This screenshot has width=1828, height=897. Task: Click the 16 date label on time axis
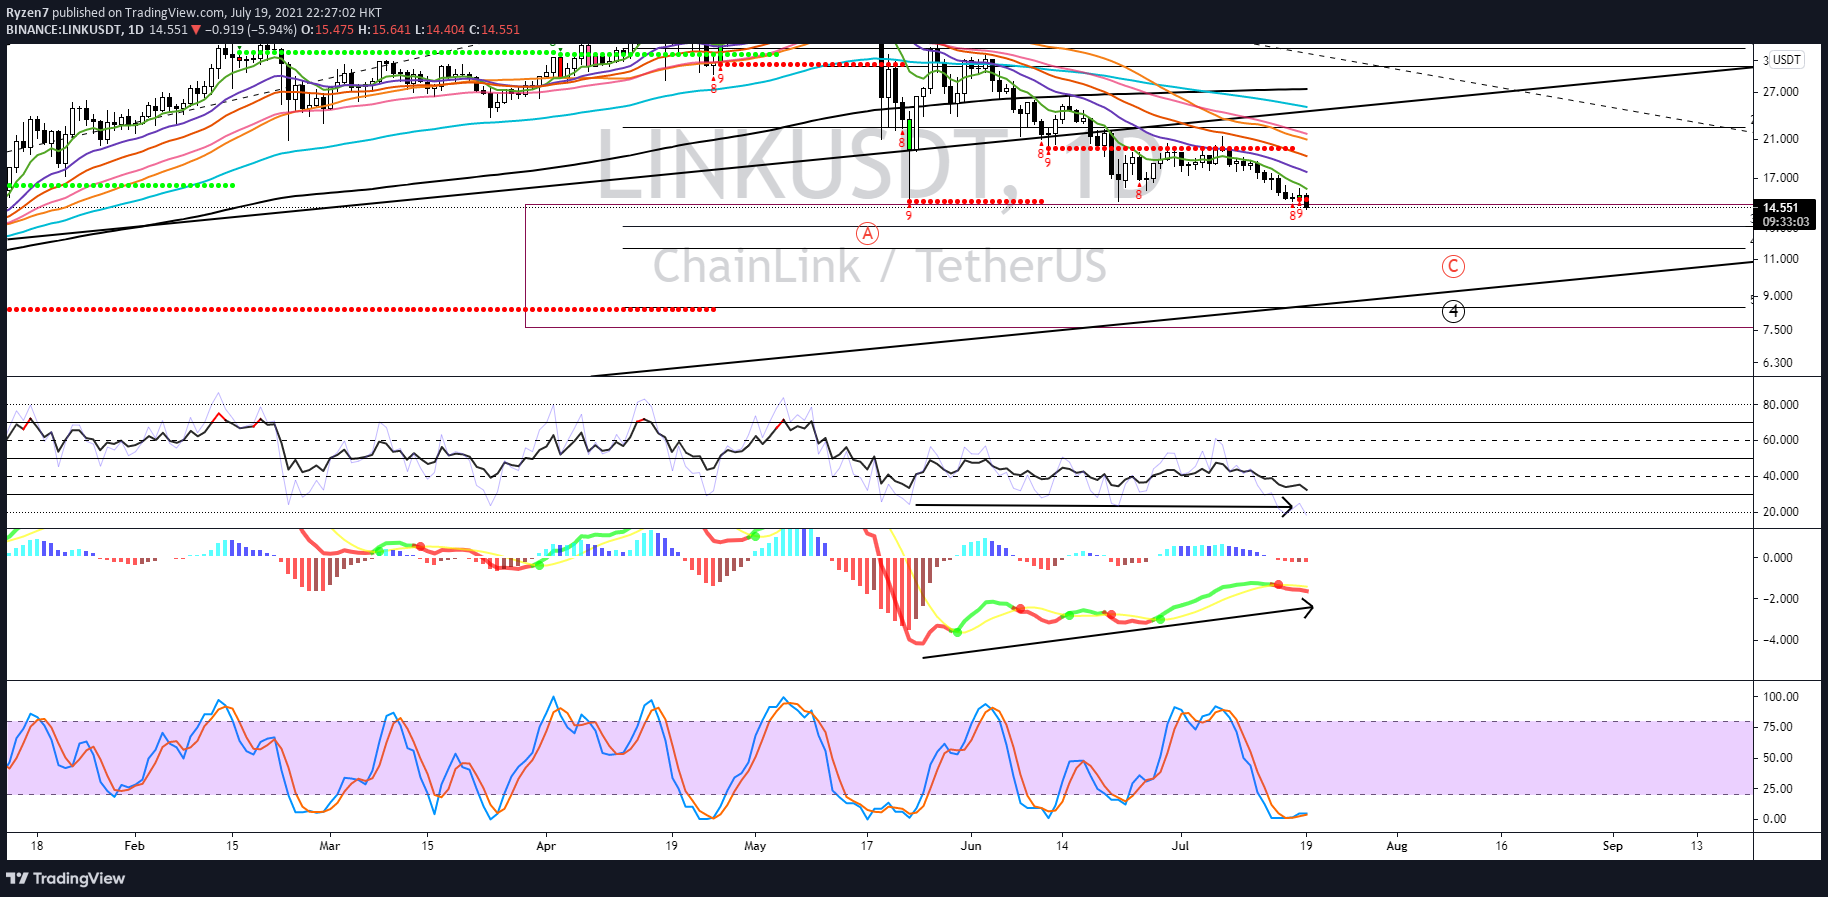click(x=1501, y=846)
